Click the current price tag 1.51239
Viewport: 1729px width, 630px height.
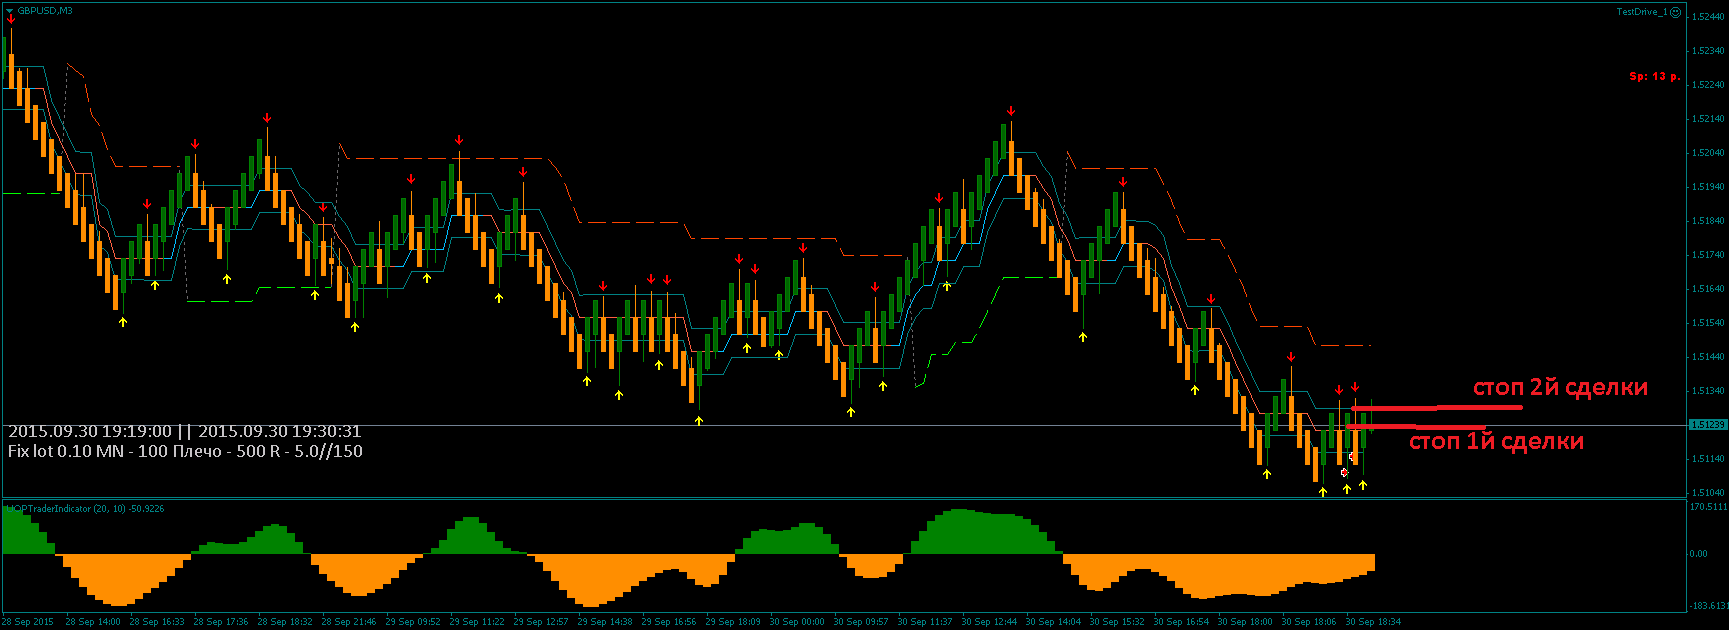click(x=1706, y=425)
